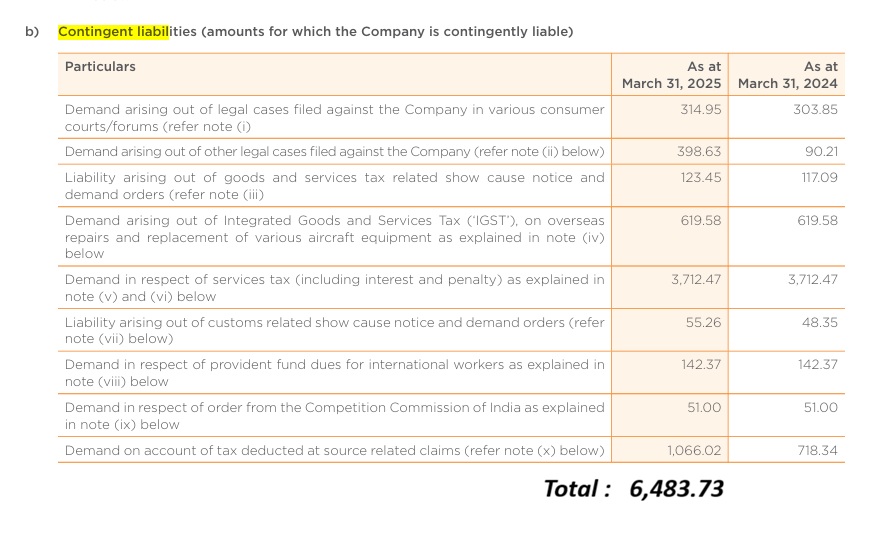The image size is (877, 557).
Task: Click the As at March 31, 2025 header
Action: click(x=671, y=75)
